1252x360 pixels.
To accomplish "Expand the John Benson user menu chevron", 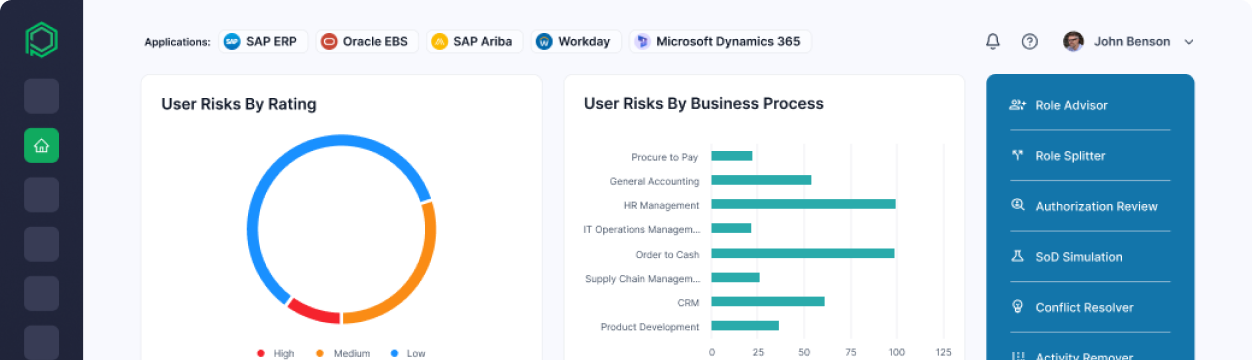I will click(1189, 42).
